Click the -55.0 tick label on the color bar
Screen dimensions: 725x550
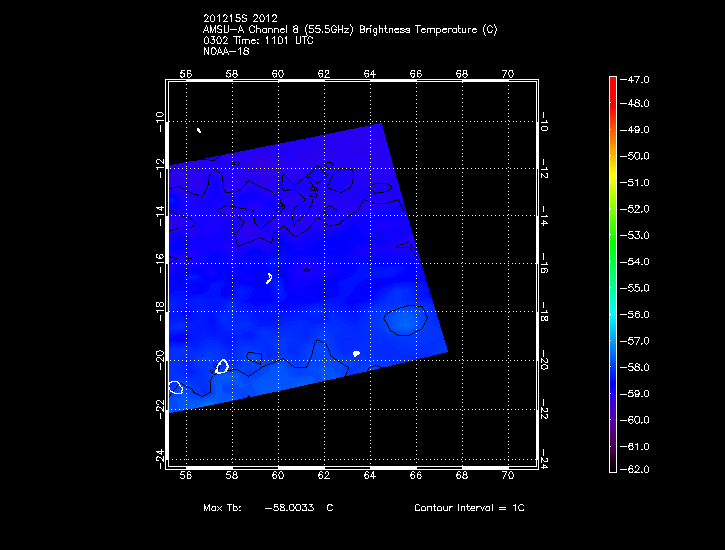tap(638, 288)
